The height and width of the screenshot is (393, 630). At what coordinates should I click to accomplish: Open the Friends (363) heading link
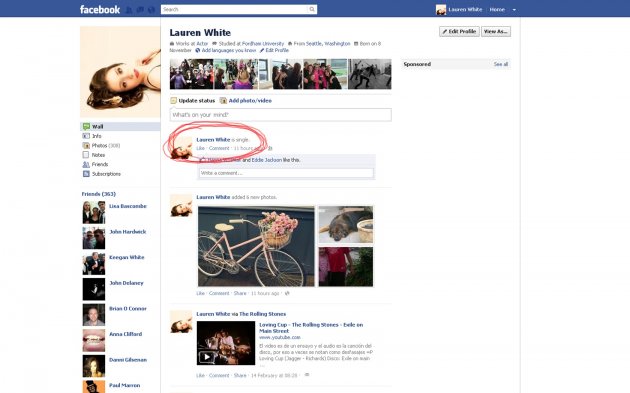click(98, 194)
